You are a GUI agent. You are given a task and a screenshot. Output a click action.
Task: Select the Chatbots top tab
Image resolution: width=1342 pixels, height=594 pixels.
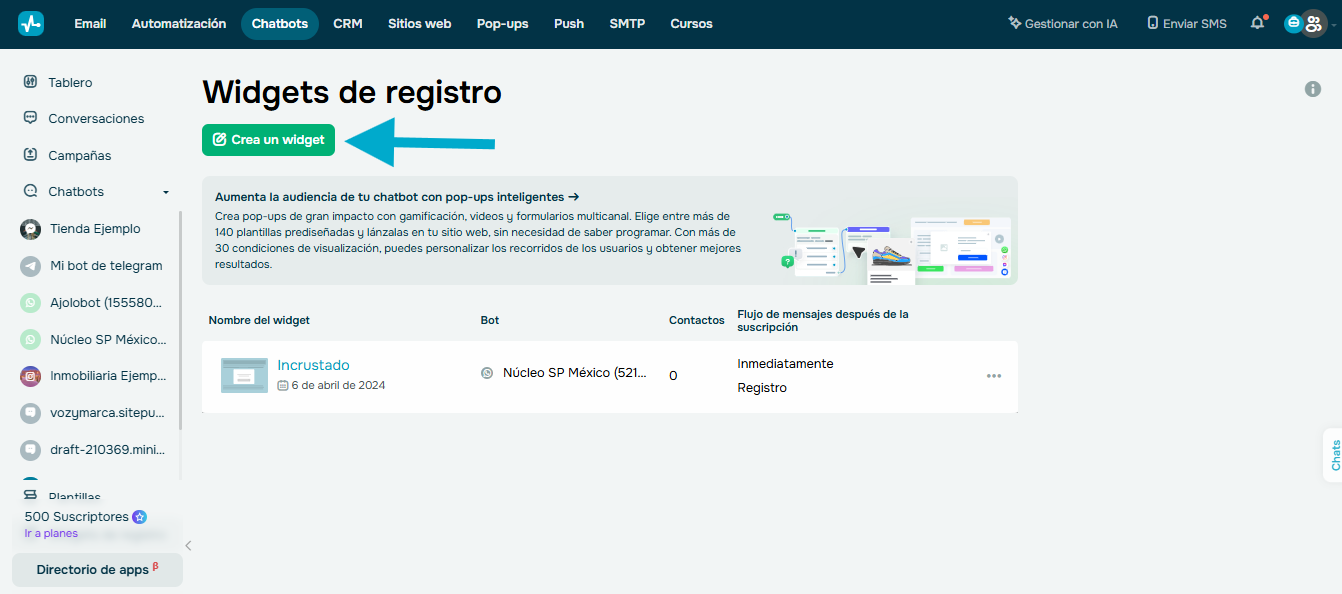tap(280, 24)
